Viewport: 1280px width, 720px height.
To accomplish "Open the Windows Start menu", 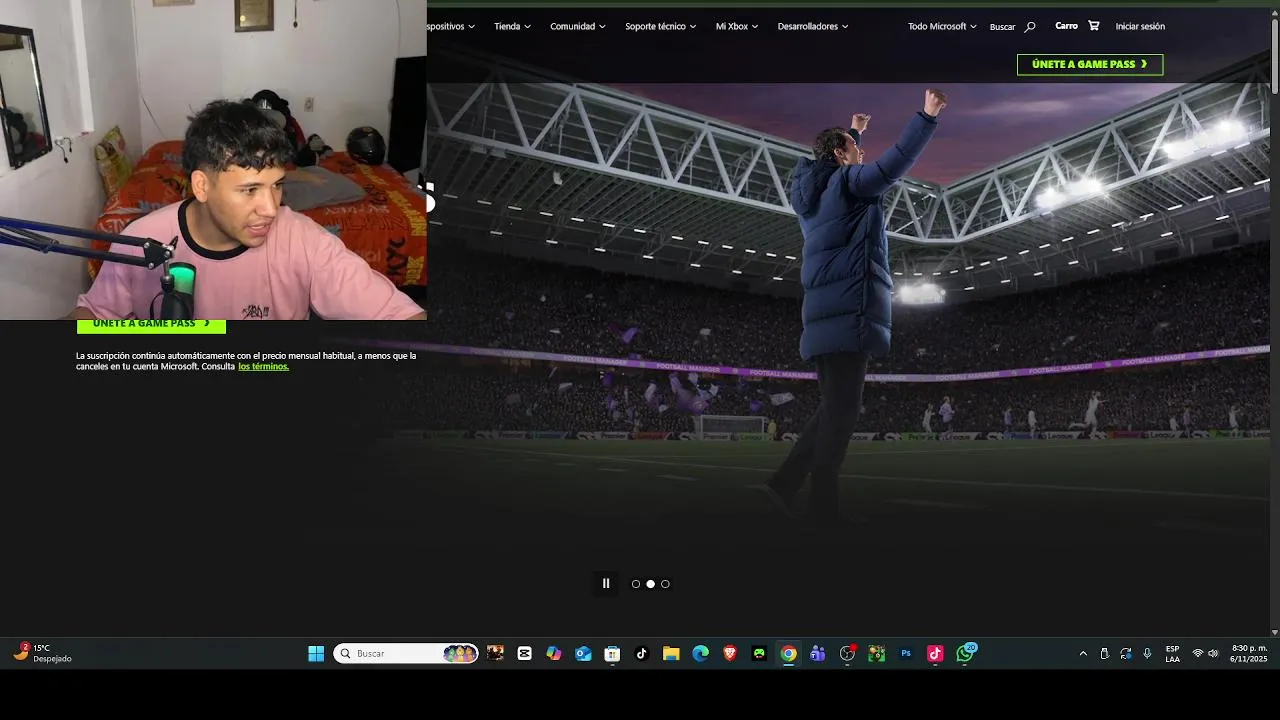I will pos(316,654).
